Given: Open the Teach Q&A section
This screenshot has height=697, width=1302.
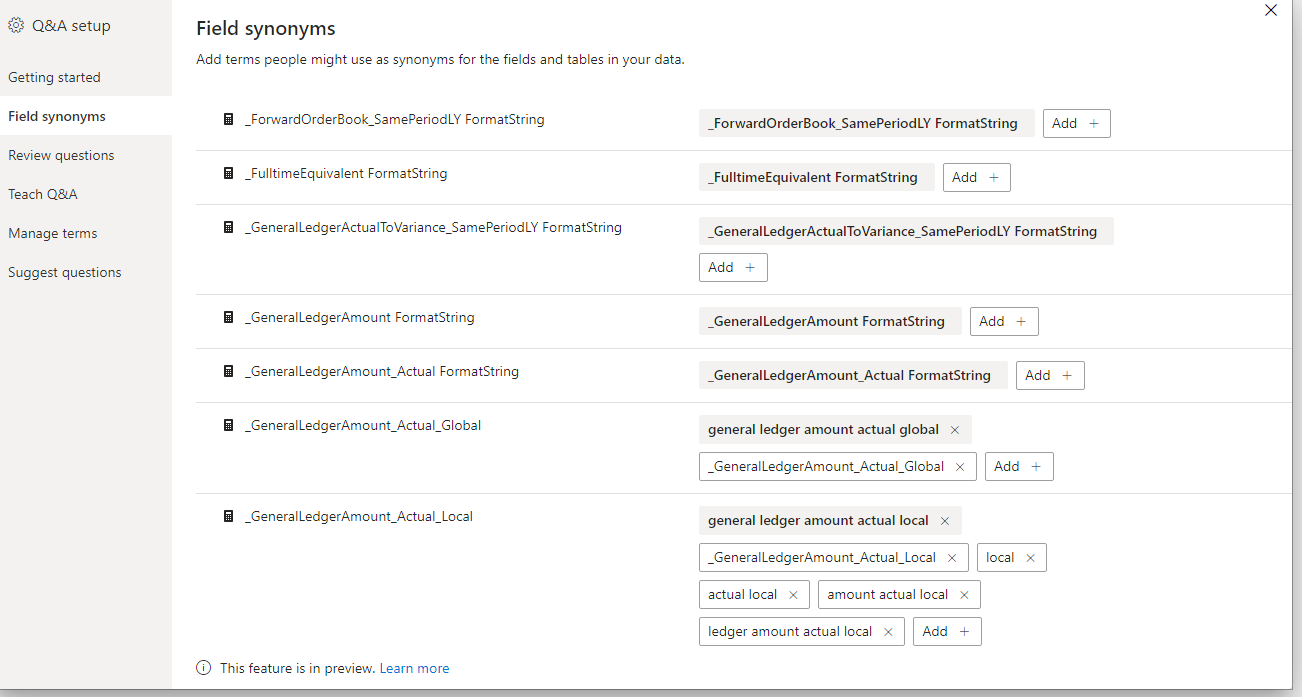Looking at the screenshot, I should coord(86,194).
